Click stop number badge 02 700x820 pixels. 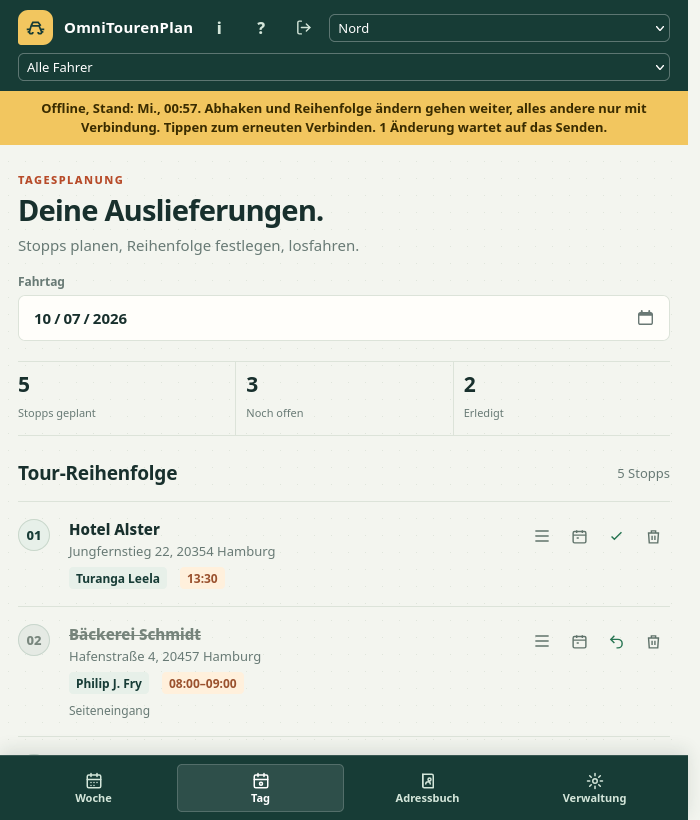[34, 640]
